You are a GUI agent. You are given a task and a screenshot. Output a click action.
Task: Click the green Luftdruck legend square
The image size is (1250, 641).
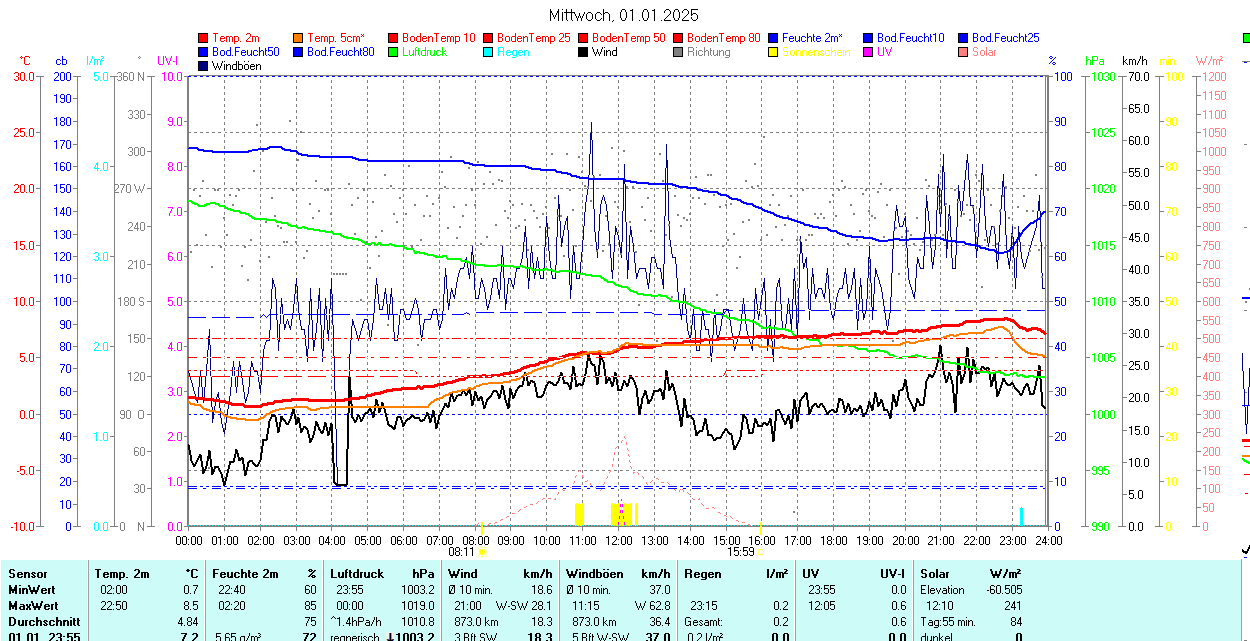[394, 52]
